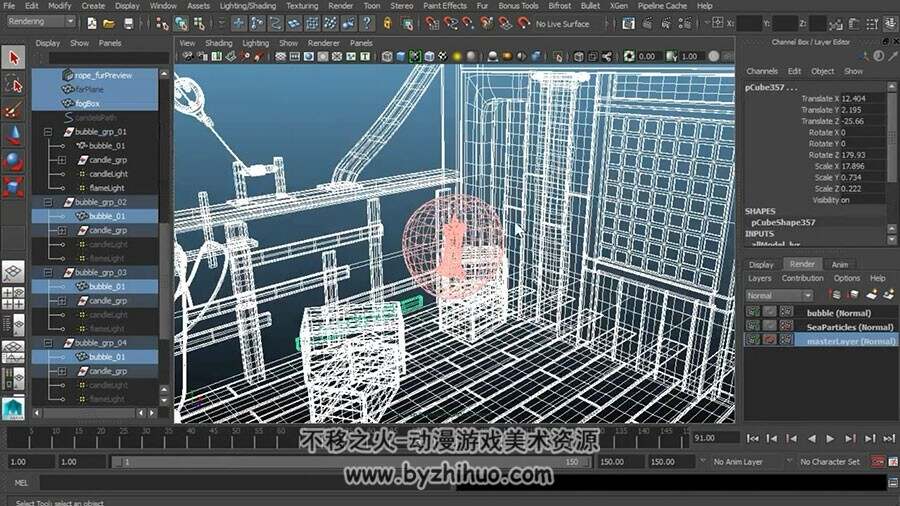Go to end of playback range
900x506 pixels.
[890, 438]
